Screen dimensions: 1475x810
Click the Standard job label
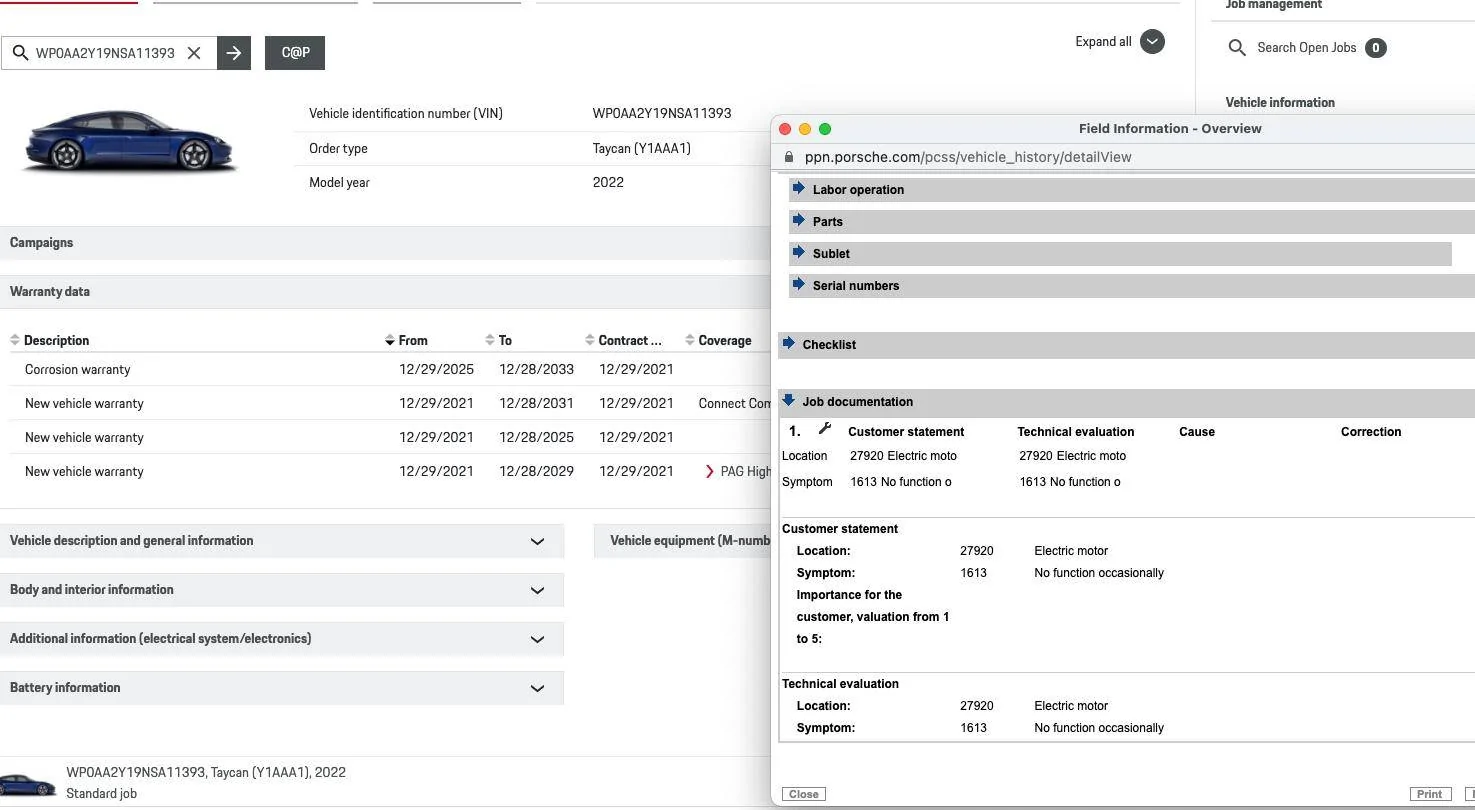[x=101, y=794]
